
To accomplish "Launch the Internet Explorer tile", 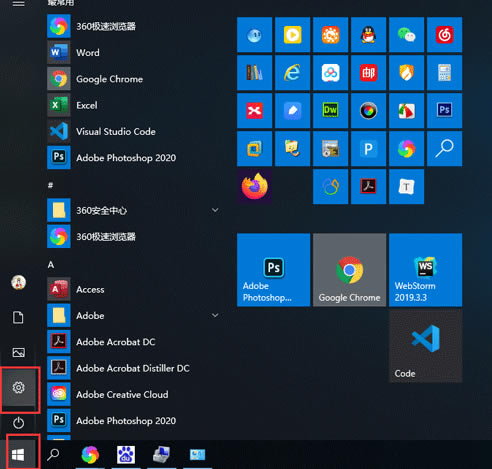I will click(x=292, y=73).
